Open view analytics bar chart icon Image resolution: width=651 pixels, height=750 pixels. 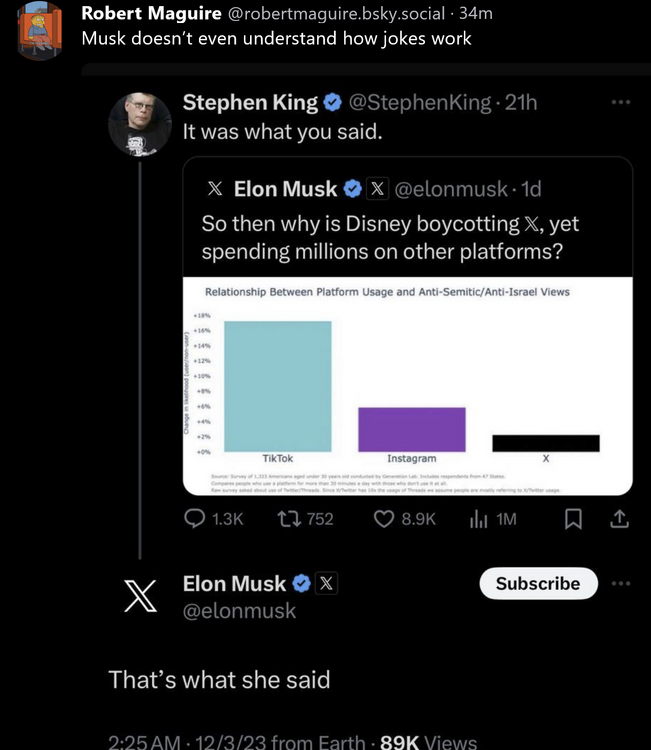[x=478, y=518]
